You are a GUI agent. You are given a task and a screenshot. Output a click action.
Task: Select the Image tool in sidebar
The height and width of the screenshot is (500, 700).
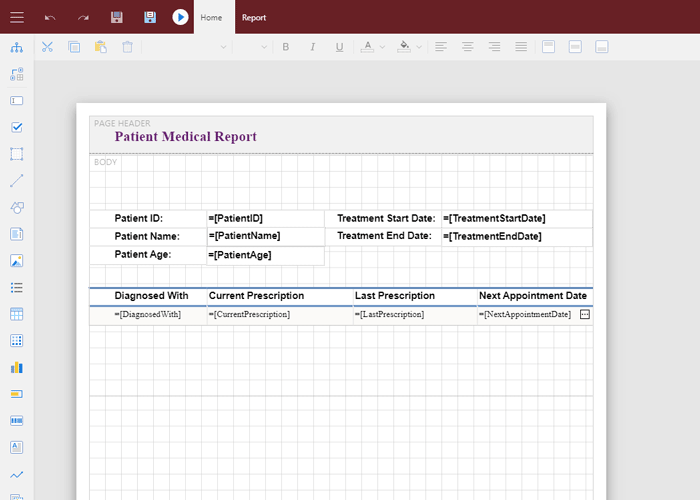point(16,261)
